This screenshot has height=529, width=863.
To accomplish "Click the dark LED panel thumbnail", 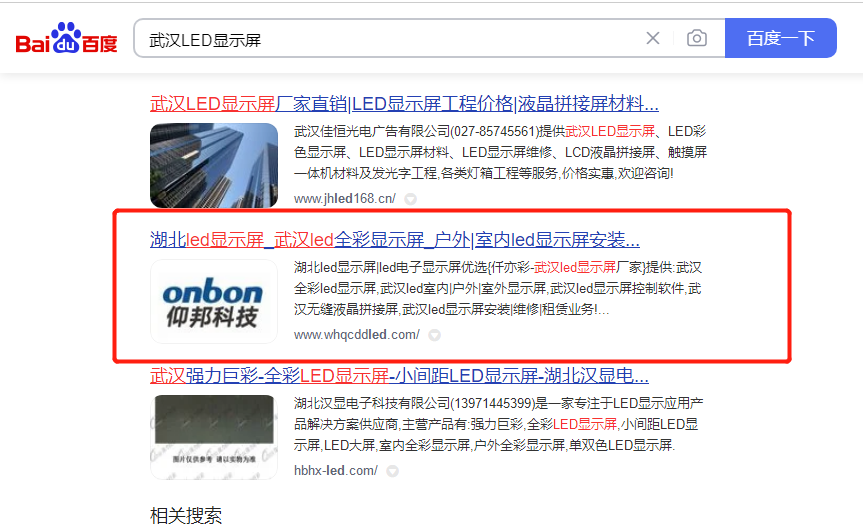I will [214, 437].
